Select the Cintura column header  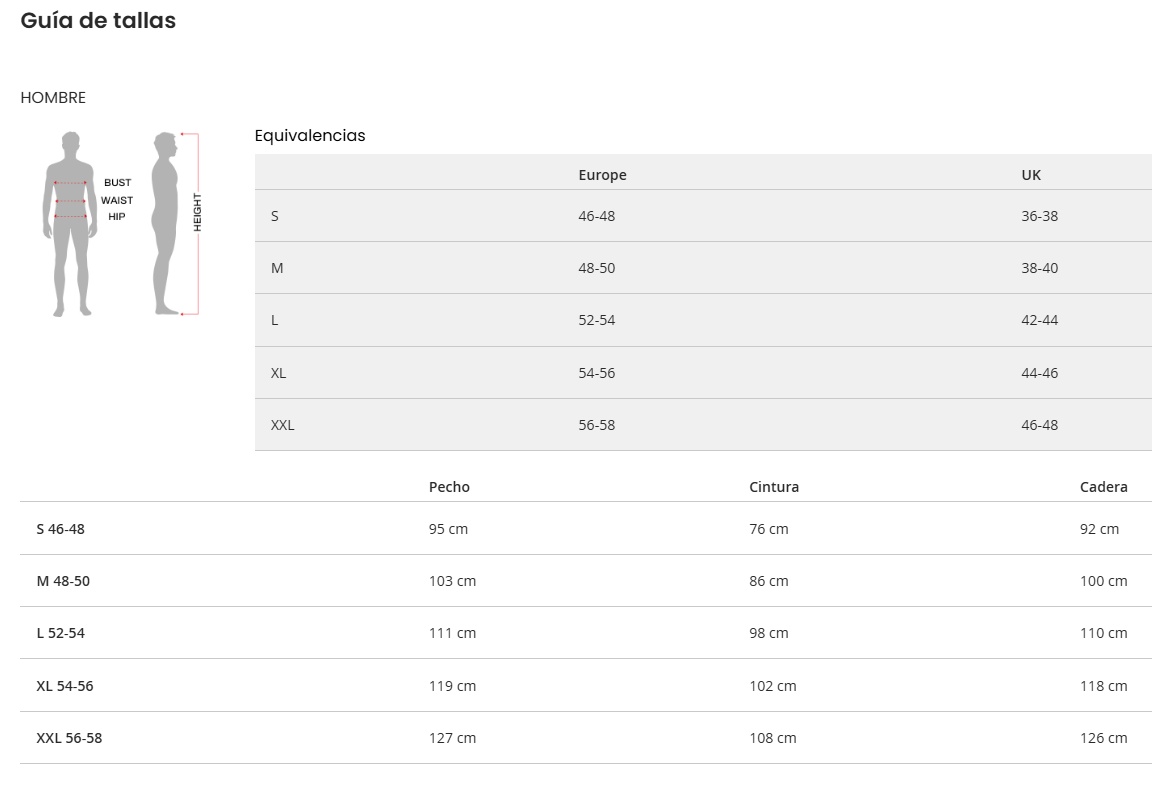774,487
